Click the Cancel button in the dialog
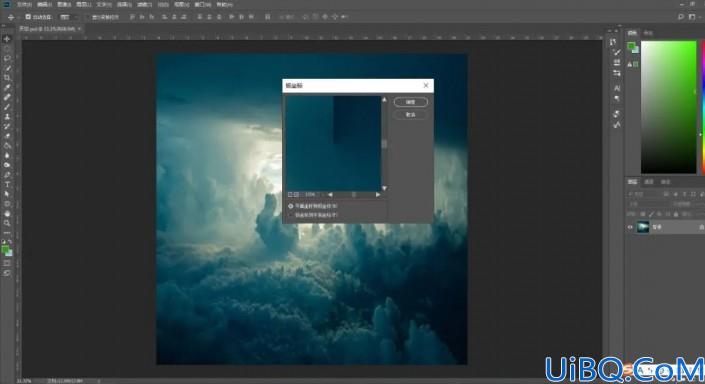 click(x=411, y=115)
